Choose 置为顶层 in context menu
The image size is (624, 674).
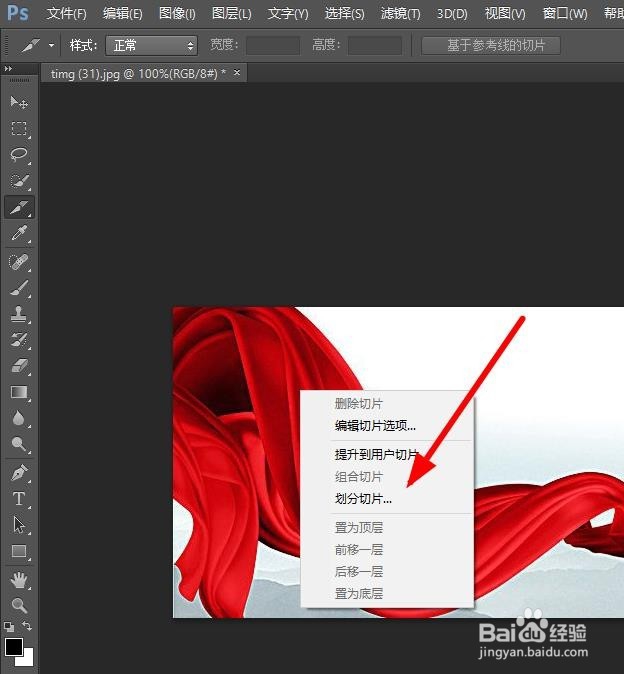[387, 527]
